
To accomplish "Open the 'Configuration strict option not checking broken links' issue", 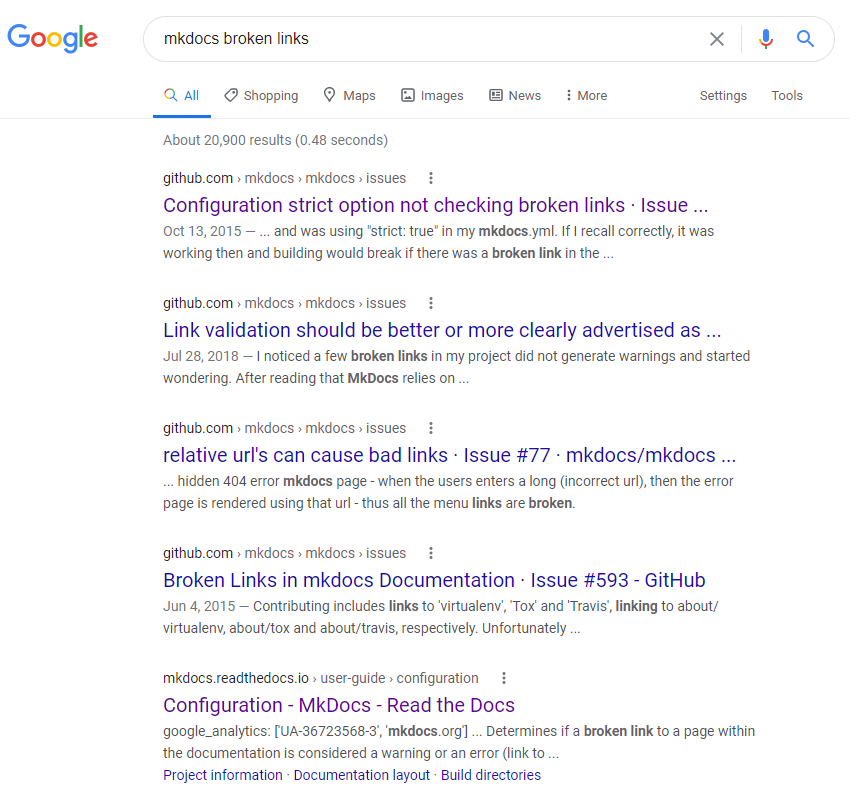I will click(436, 205).
